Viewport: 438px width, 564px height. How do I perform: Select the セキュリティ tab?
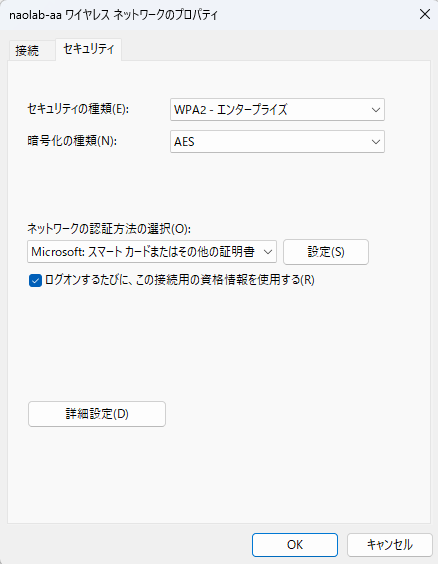click(x=88, y=49)
